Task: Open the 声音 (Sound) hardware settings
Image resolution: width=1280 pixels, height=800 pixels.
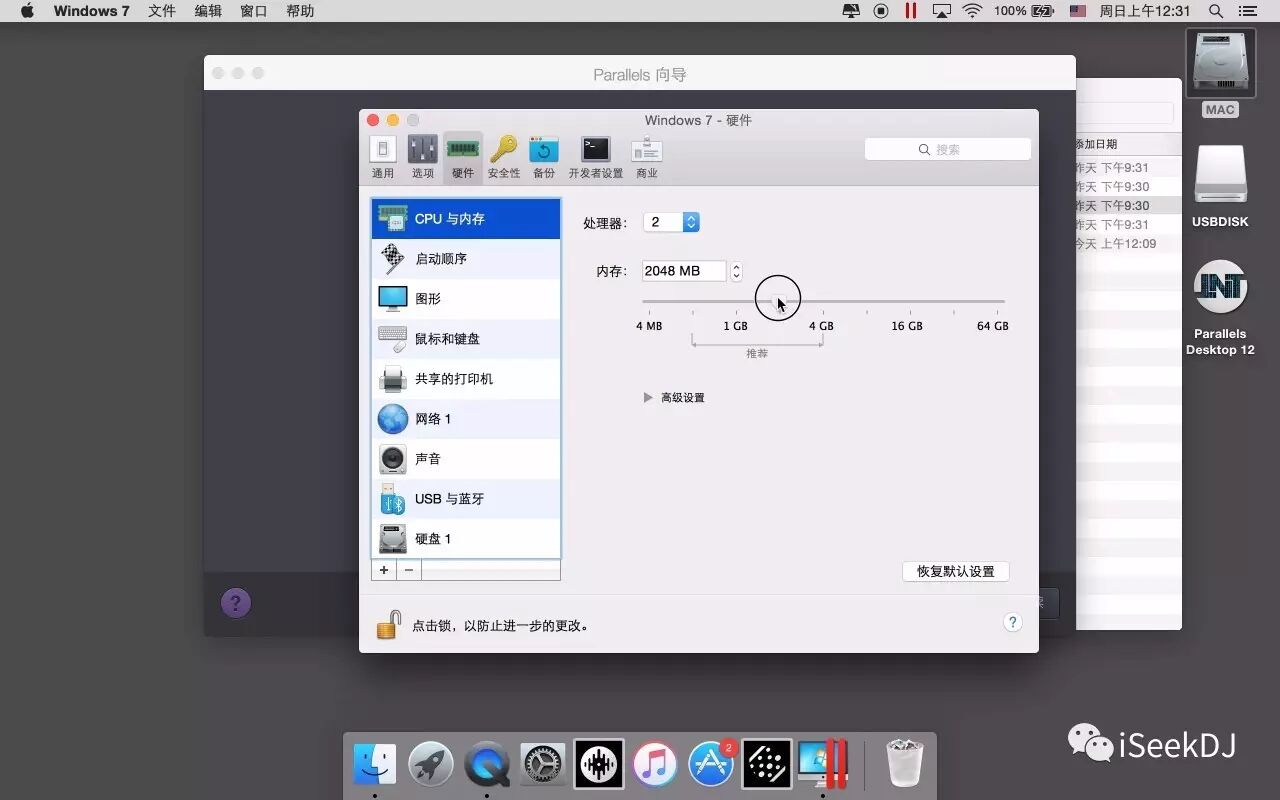Action: 466,459
